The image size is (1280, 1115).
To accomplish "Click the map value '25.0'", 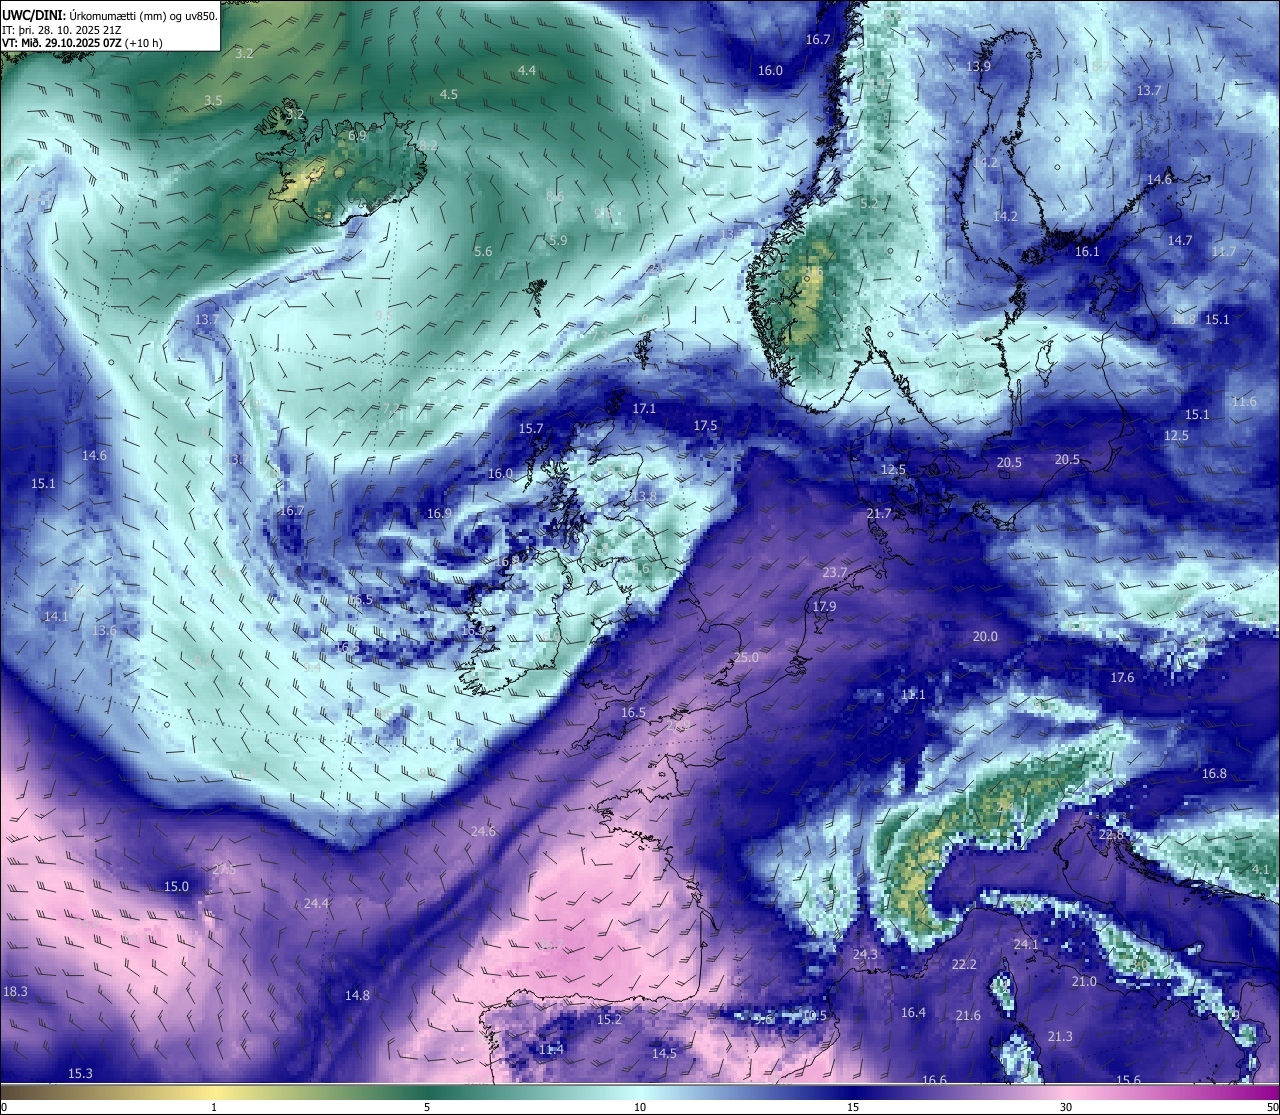I will [746, 658].
